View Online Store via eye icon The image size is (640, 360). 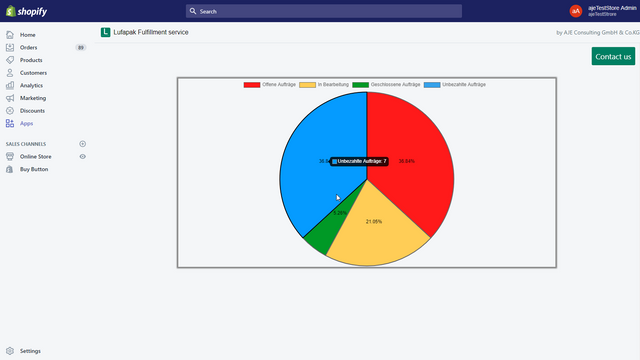tap(82, 156)
